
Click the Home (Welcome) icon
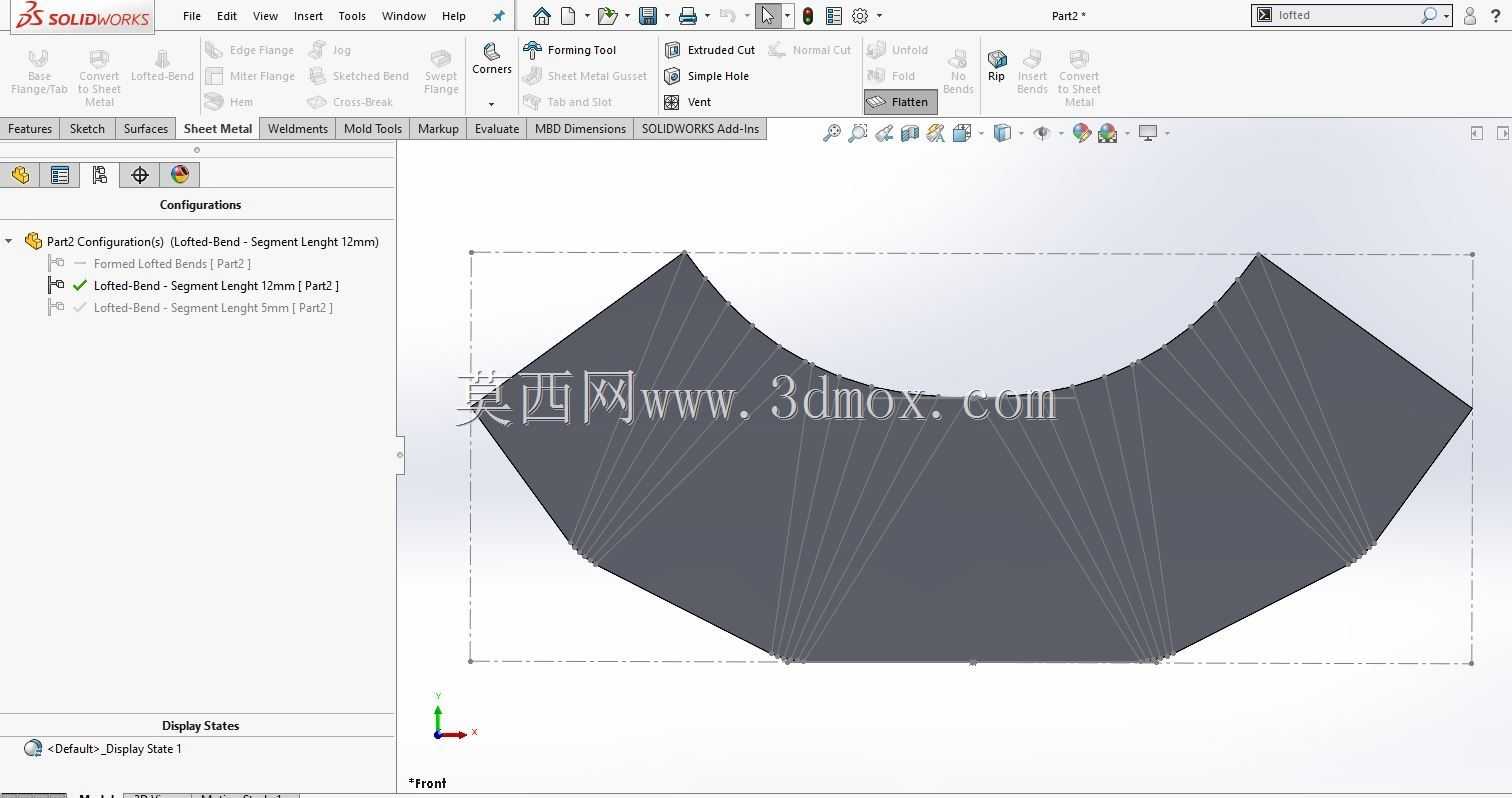click(x=541, y=16)
